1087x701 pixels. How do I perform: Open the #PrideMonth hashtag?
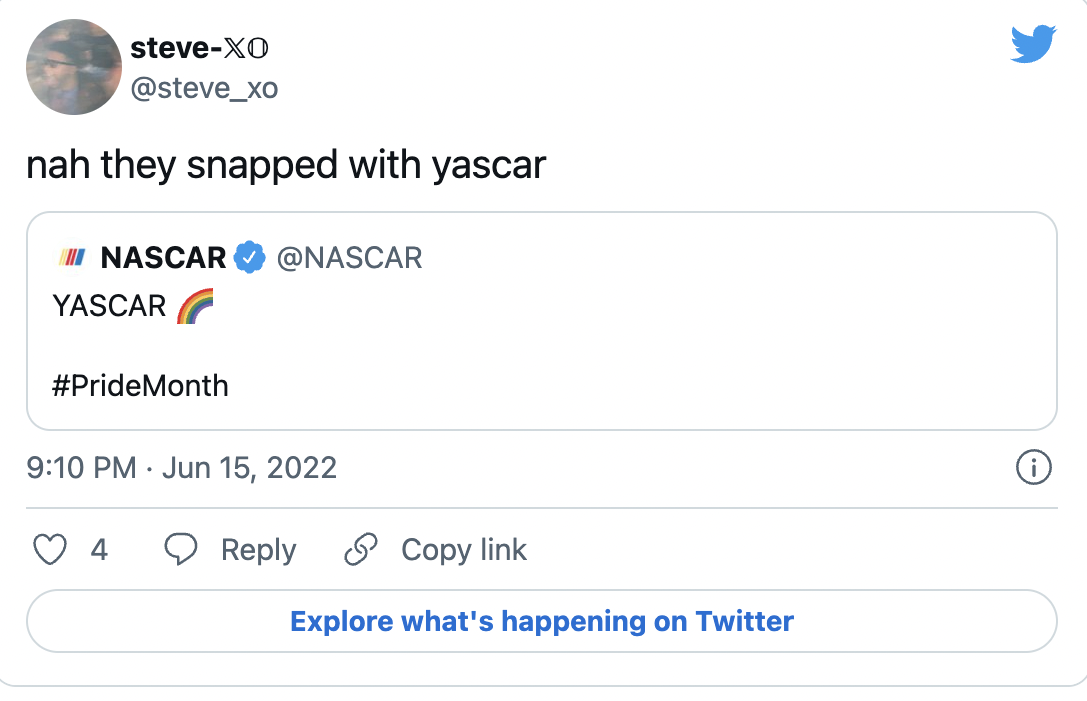pyautogui.click(x=141, y=385)
